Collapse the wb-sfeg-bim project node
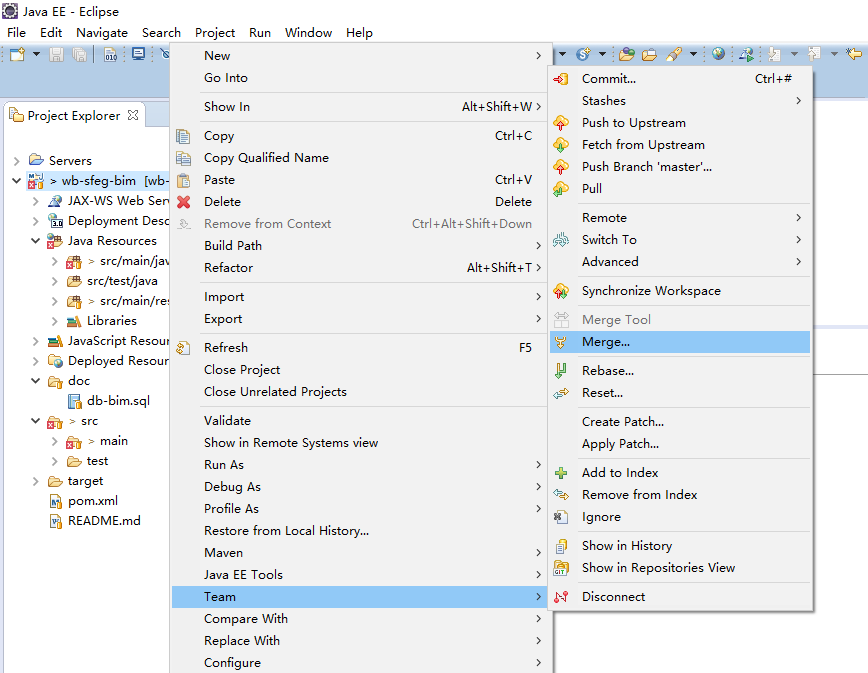Screen dimensions: 868x673 (17, 181)
